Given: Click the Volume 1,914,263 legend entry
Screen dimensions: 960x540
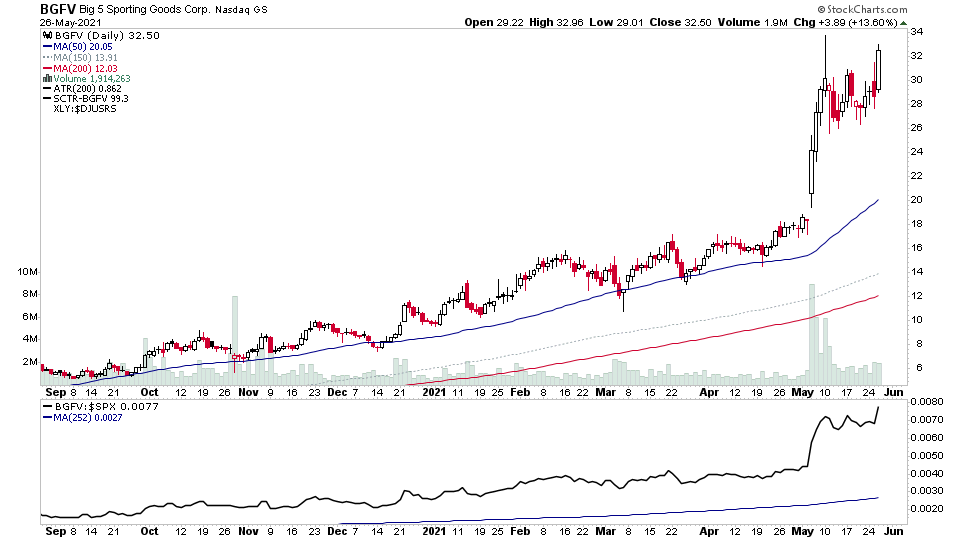Looking at the screenshot, I should pos(92,78).
